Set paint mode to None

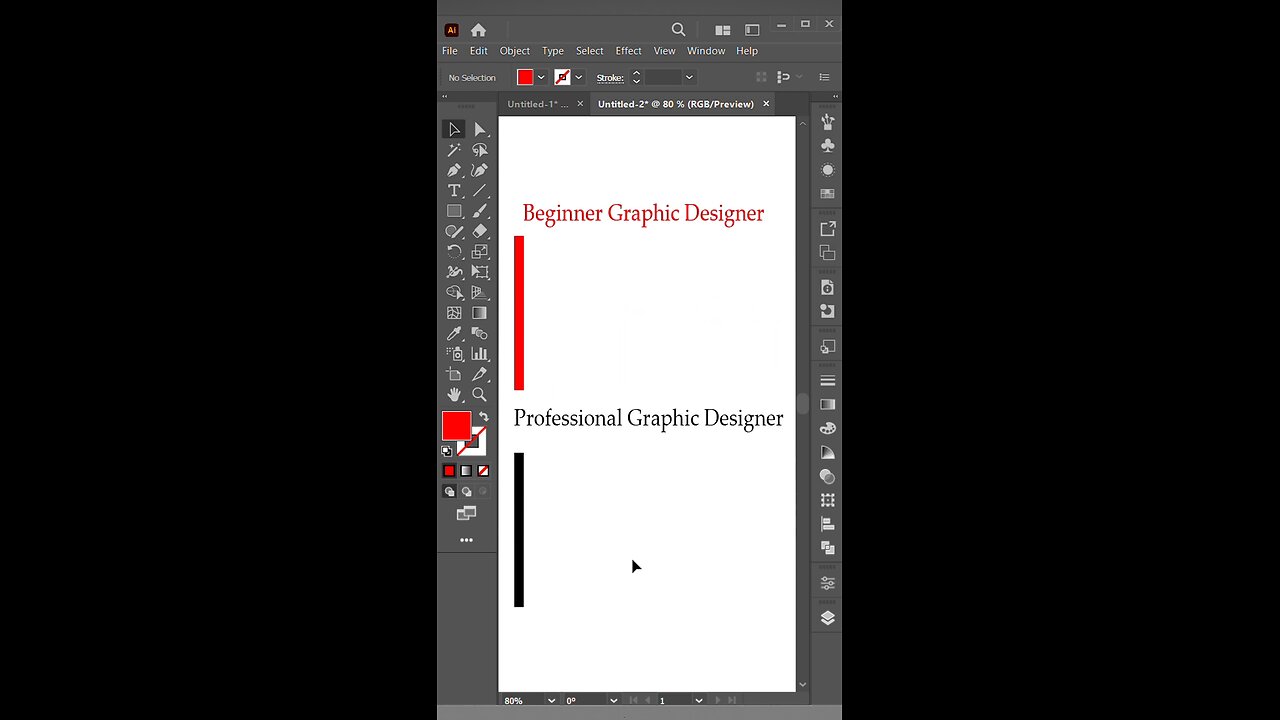483,471
